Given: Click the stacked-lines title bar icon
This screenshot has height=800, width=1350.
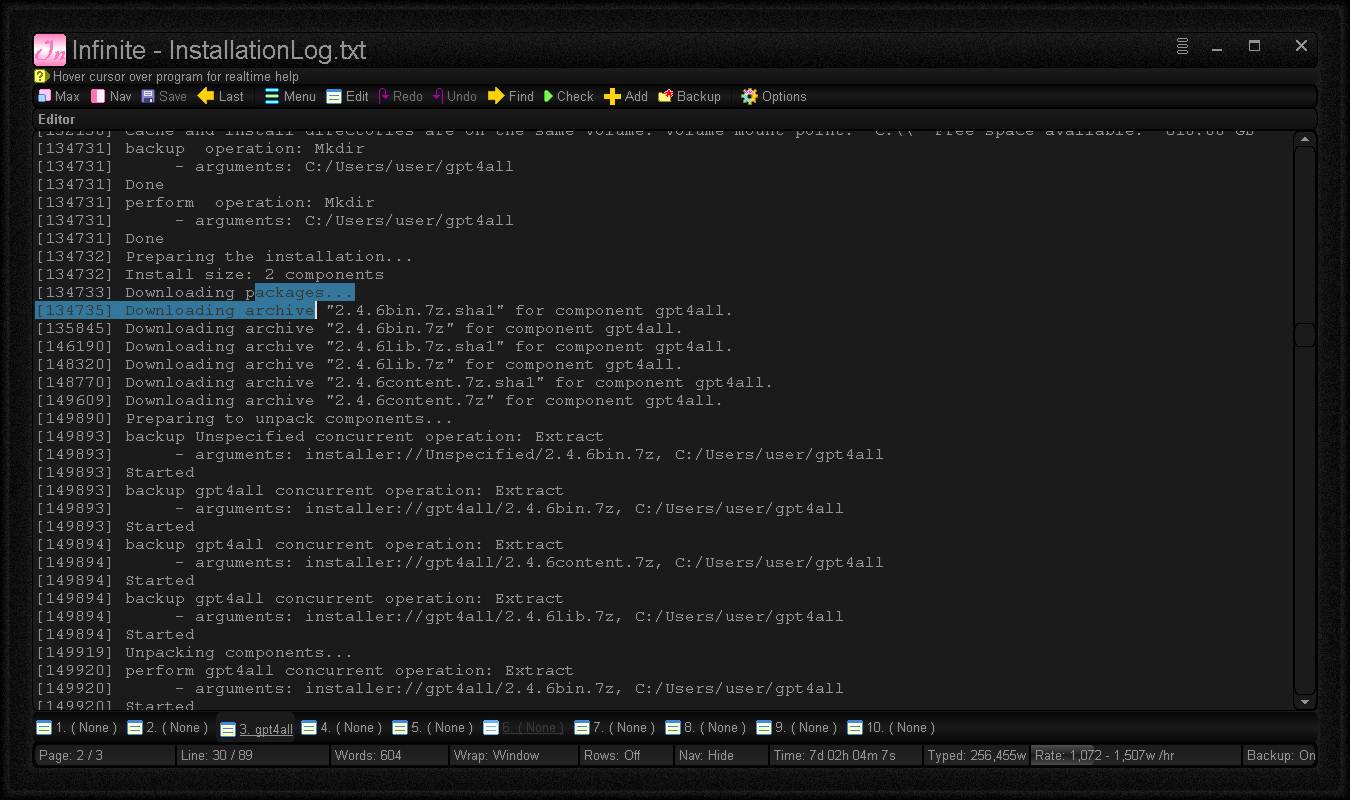Looking at the screenshot, I should [x=1182, y=46].
